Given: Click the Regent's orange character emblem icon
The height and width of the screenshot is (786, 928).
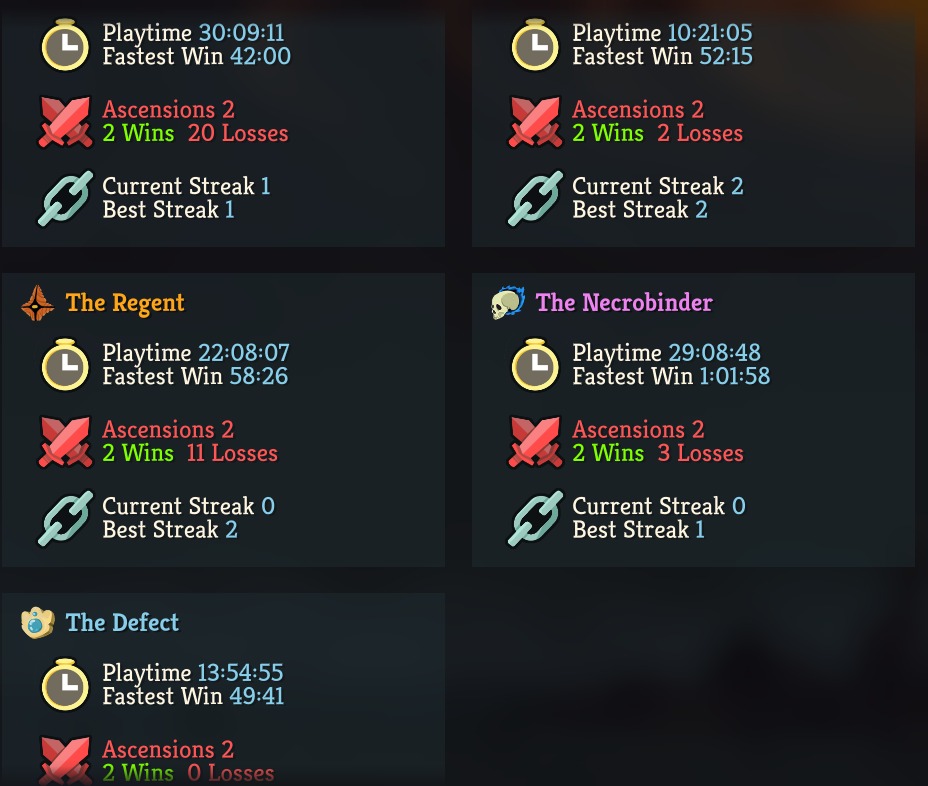Looking at the screenshot, I should [x=37, y=303].
